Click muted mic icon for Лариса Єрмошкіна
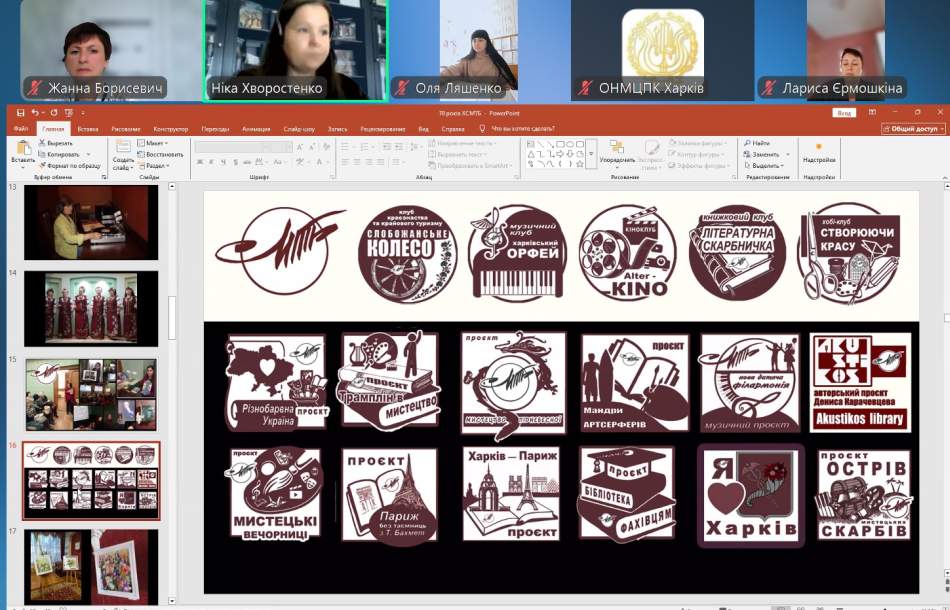Viewport: 950px width, 610px height. pyautogui.click(x=769, y=88)
